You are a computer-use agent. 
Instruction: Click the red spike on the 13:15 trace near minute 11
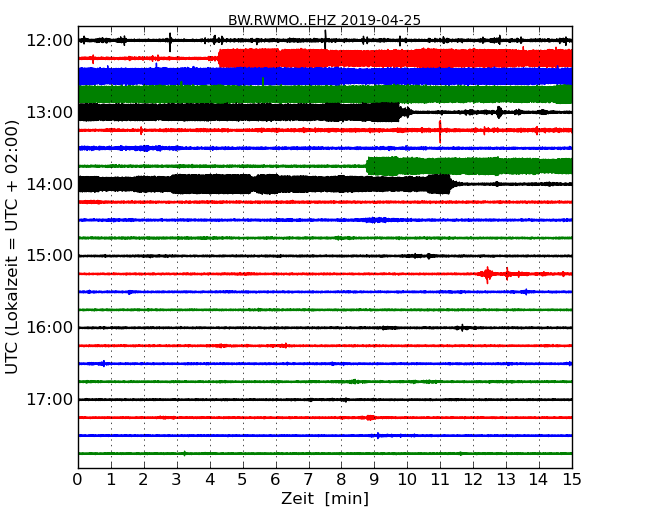[x=440, y=131]
